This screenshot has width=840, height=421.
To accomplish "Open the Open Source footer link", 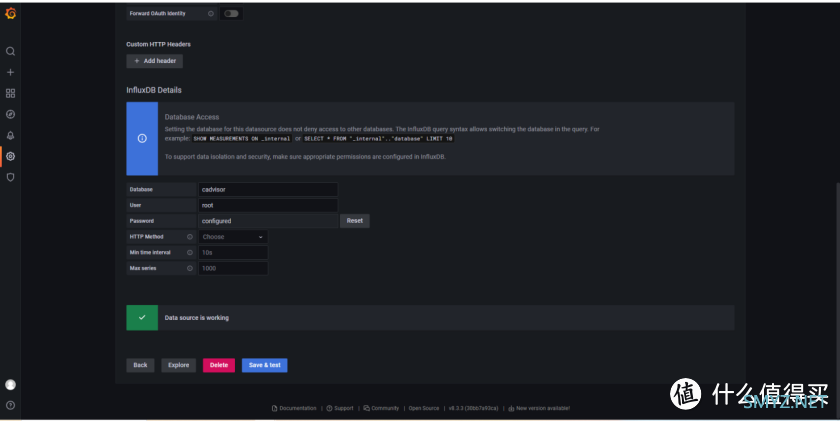I will point(424,408).
